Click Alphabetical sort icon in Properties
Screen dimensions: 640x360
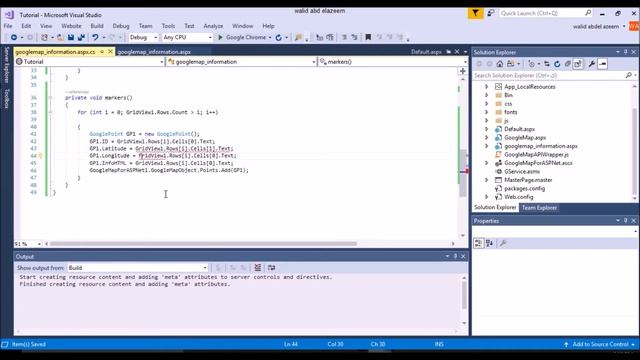490,244
